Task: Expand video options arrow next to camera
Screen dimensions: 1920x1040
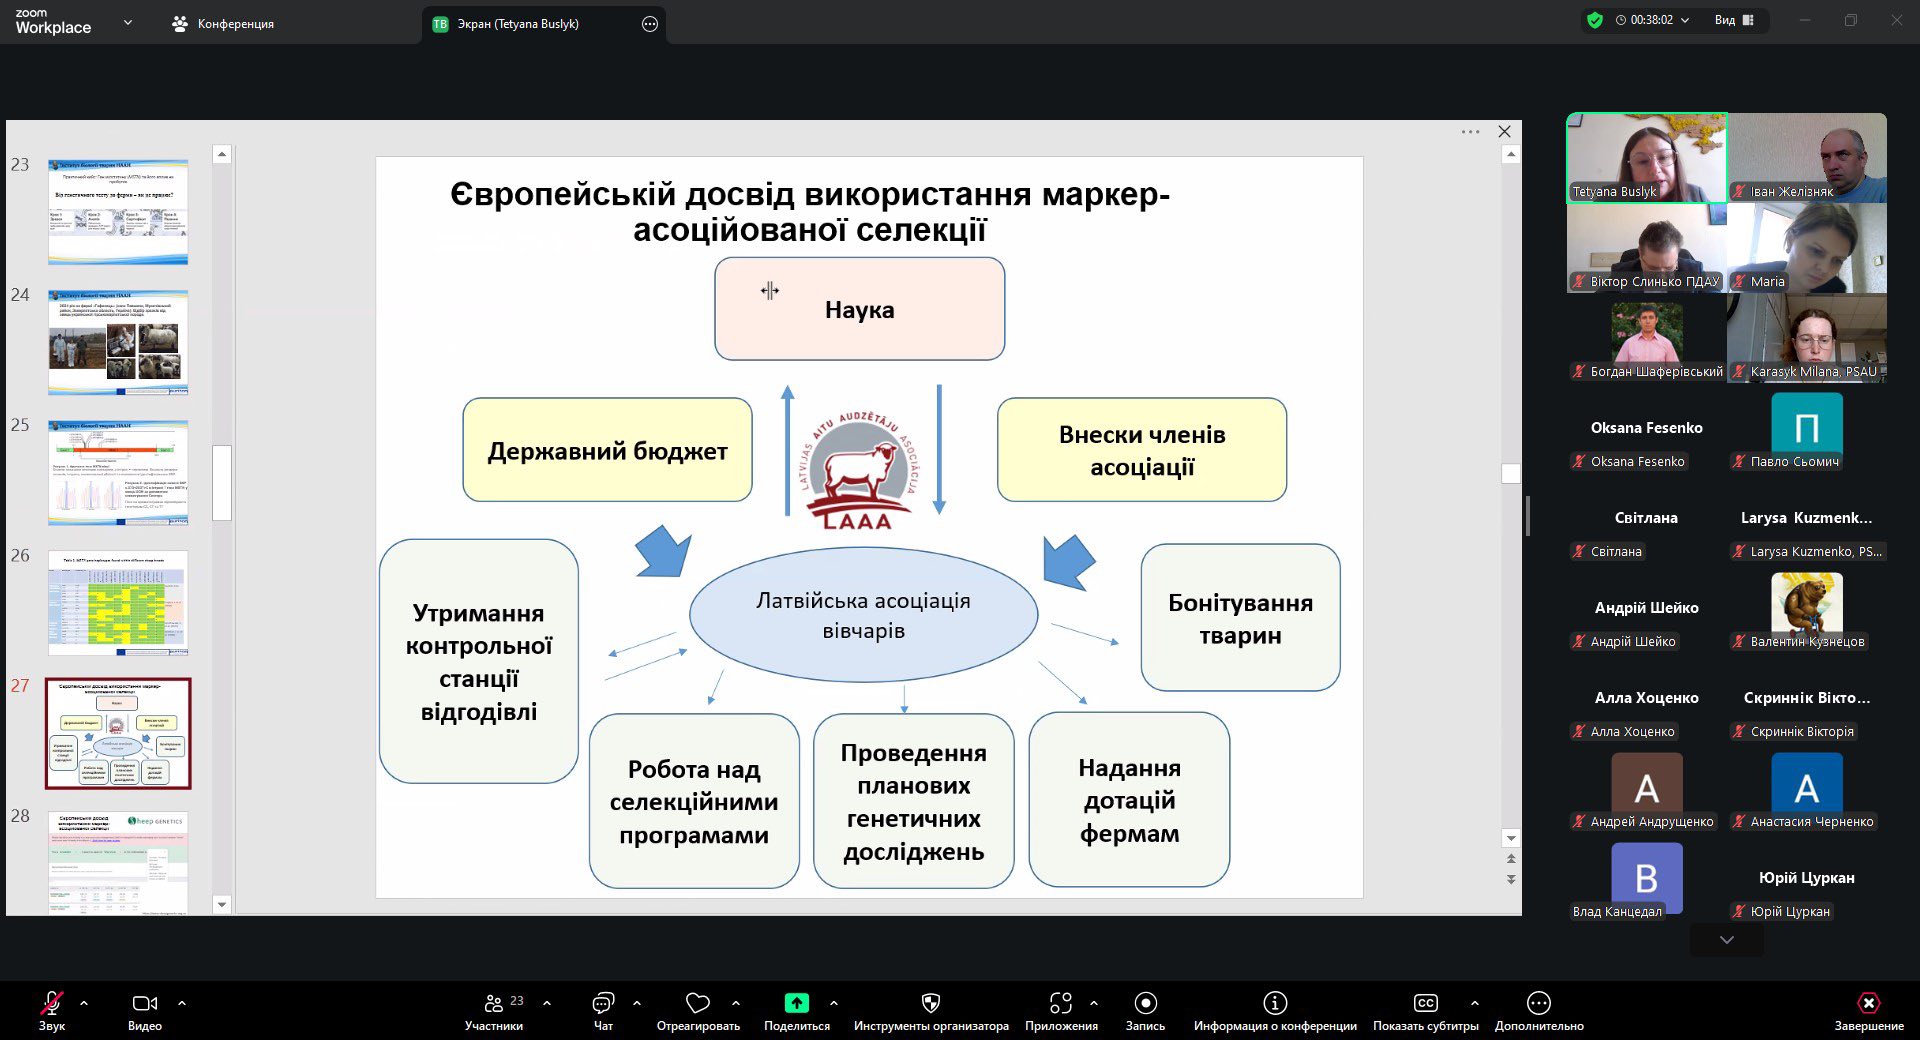Action: point(182,1002)
